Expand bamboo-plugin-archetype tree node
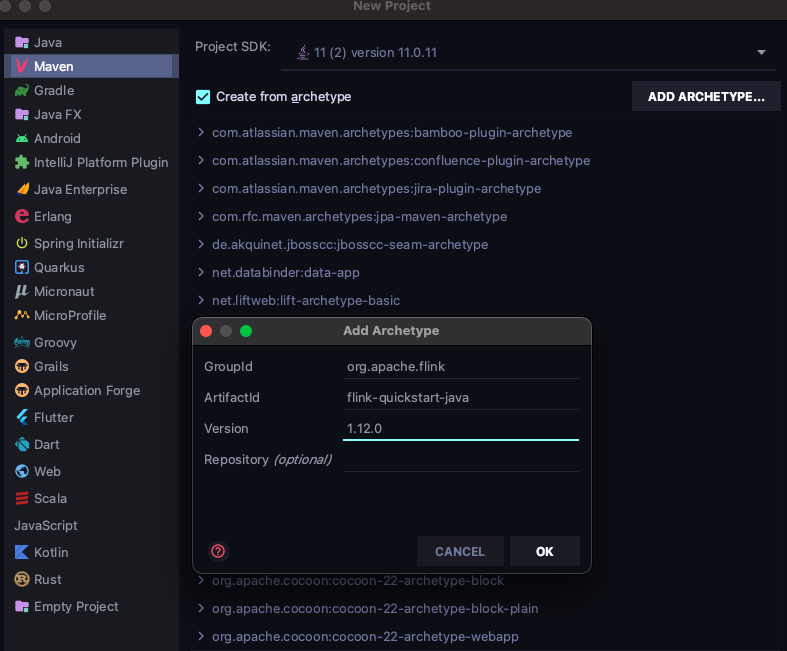The height and width of the screenshot is (651, 787). tap(201, 133)
